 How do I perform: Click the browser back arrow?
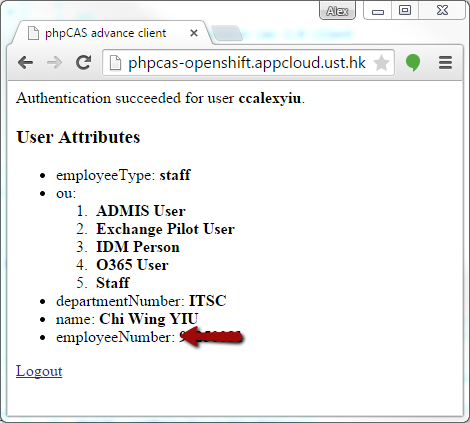(x=25, y=62)
